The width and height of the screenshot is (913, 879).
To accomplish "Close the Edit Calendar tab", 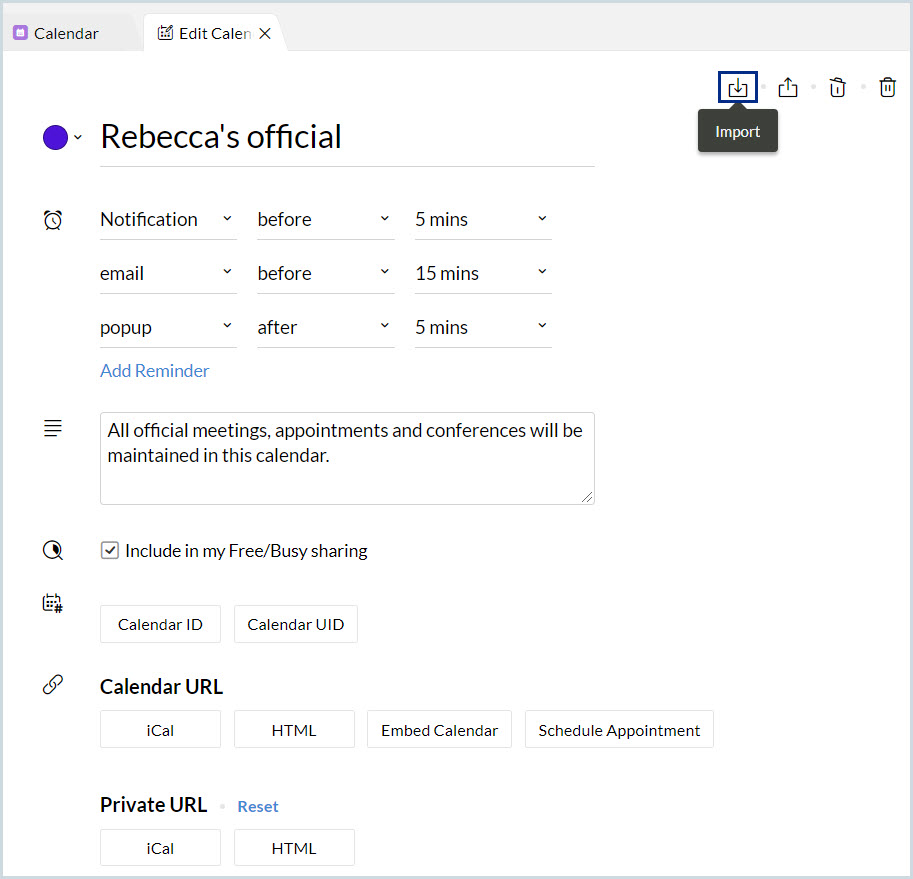I will [x=265, y=33].
